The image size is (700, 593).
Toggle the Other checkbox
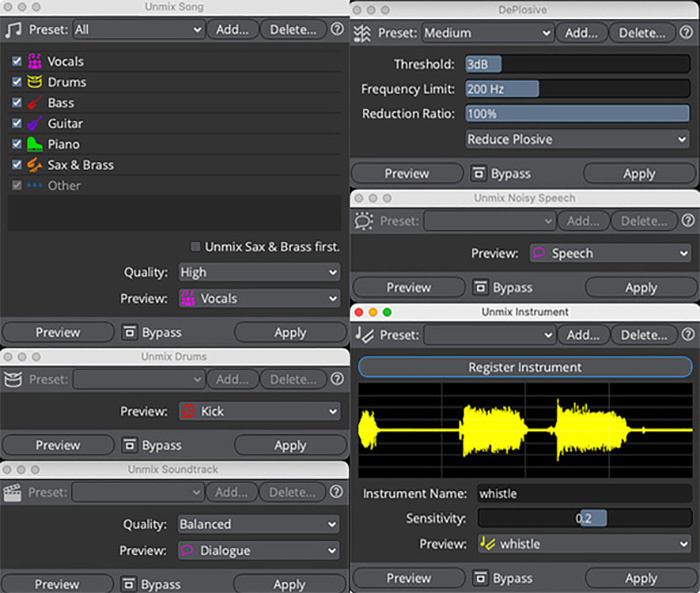click(17, 185)
